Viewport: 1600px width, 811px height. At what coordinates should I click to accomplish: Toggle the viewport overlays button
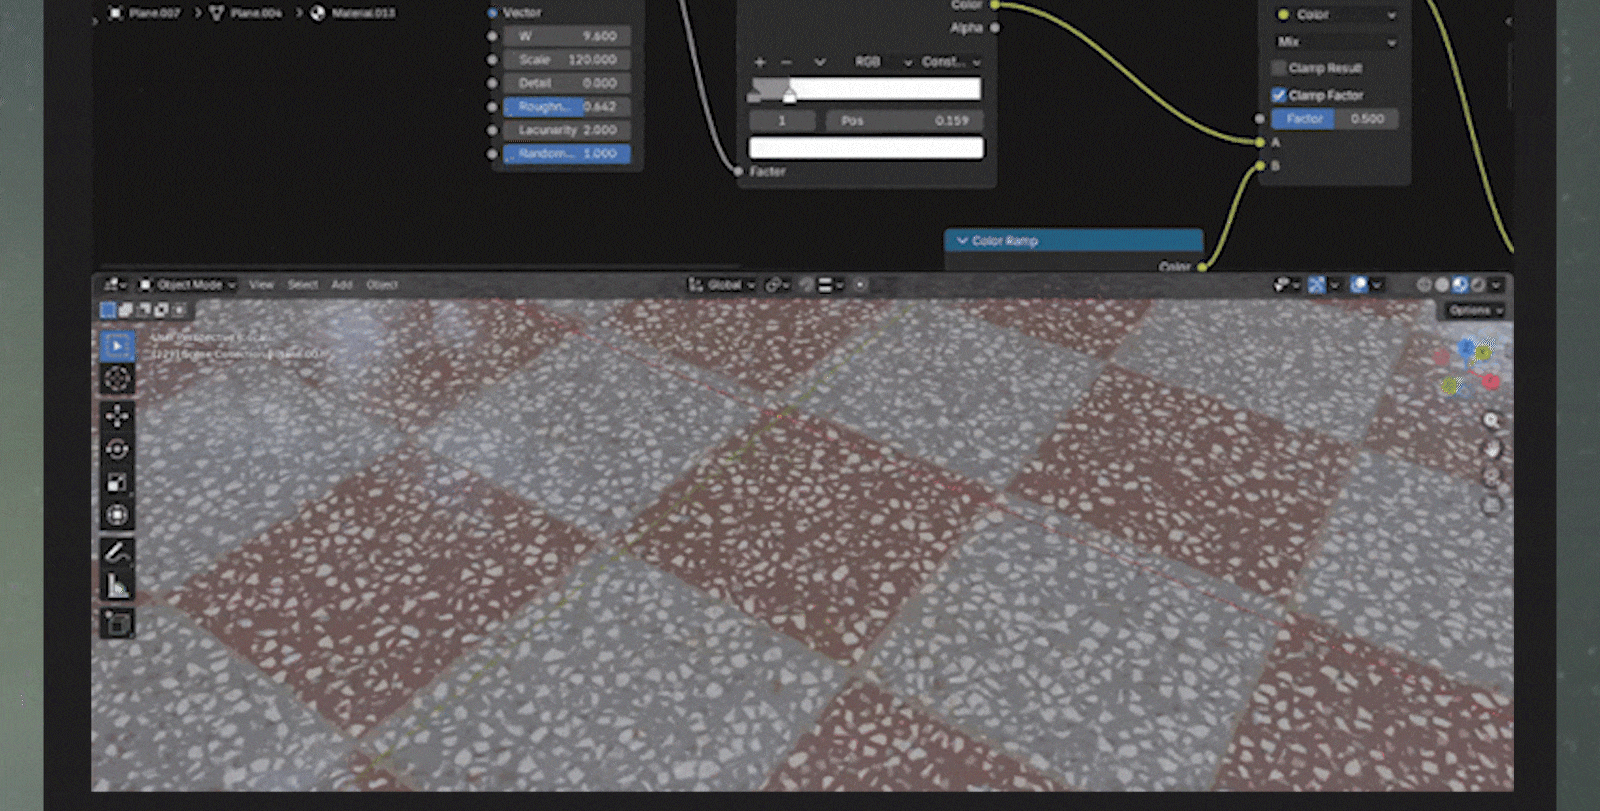(x=1359, y=285)
